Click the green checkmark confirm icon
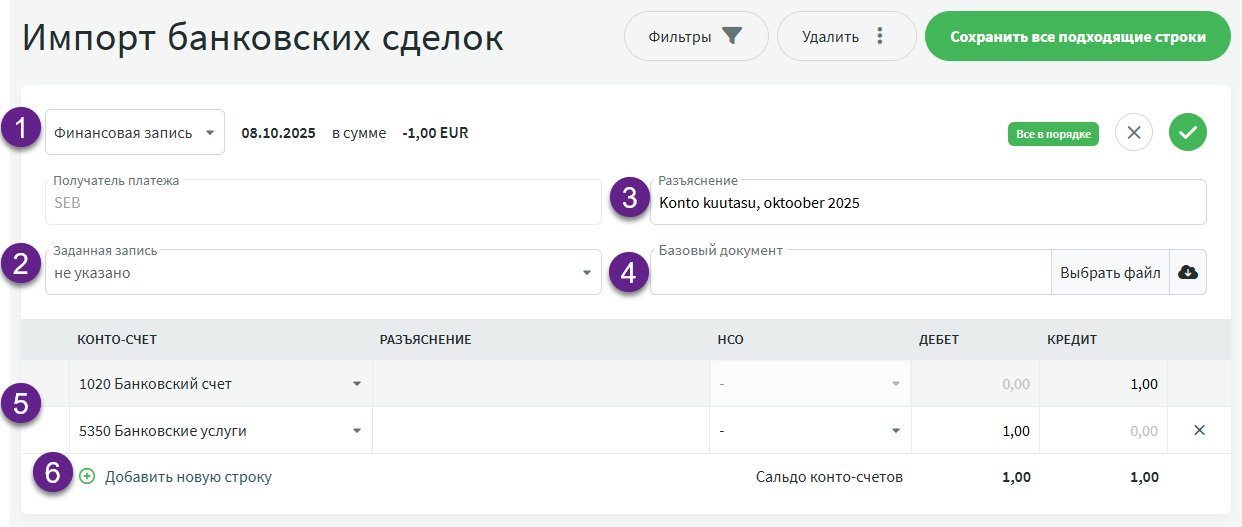1242x527 pixels. click(x=1187, y=133)
